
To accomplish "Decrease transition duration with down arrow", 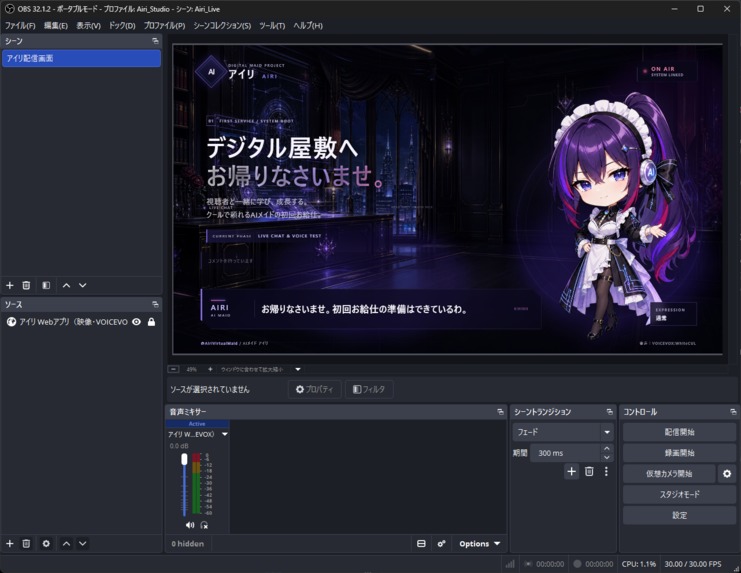I will (x=607, y=457).
